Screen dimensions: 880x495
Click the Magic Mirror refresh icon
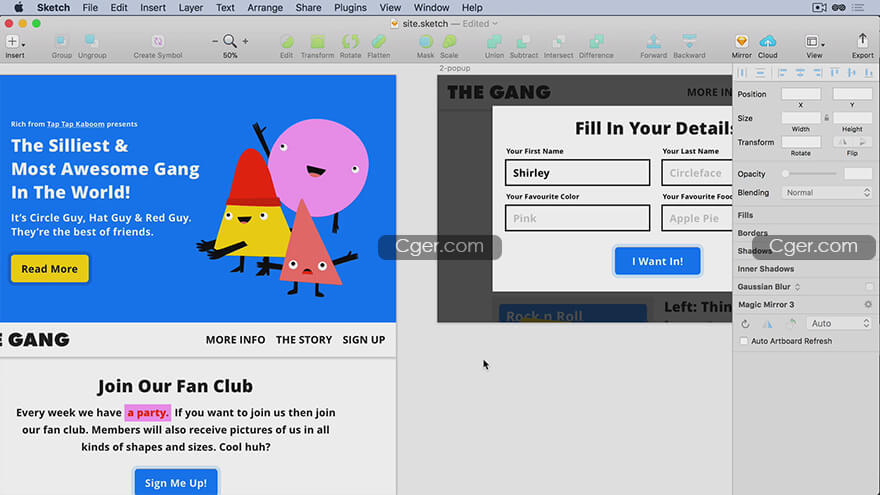[x=746, y=324]
